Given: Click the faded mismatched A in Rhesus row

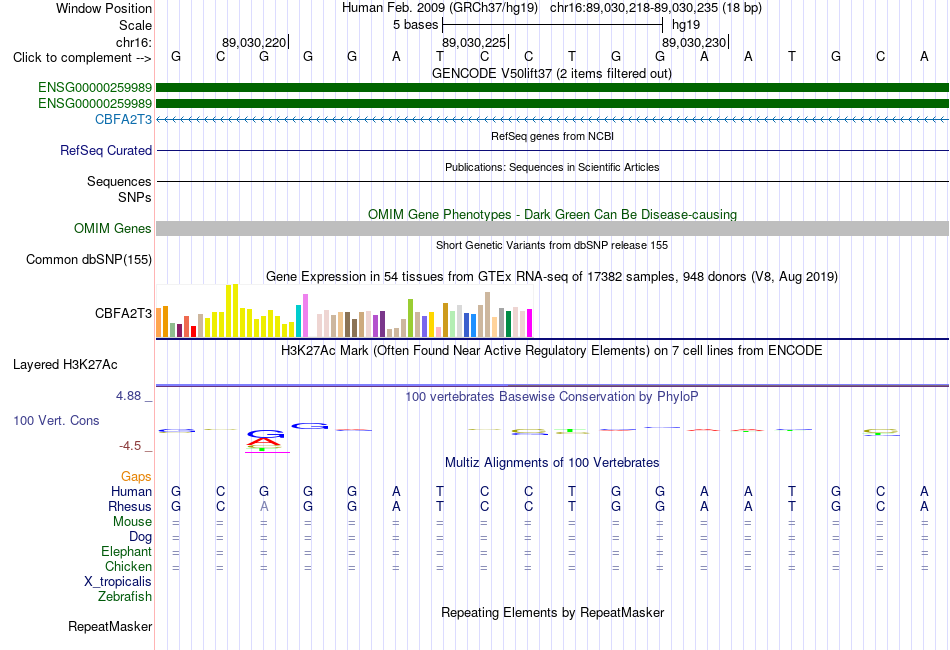Looking at the screenshot, I should 264,506.
